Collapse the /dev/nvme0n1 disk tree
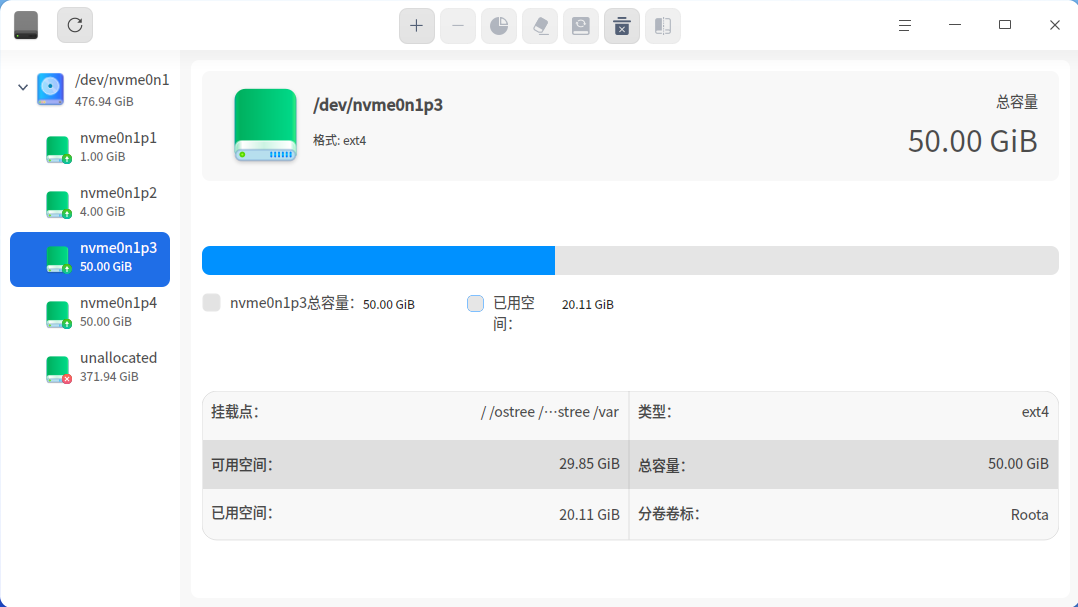Screen dimensions: 1078x607 (x=23, y=87)
